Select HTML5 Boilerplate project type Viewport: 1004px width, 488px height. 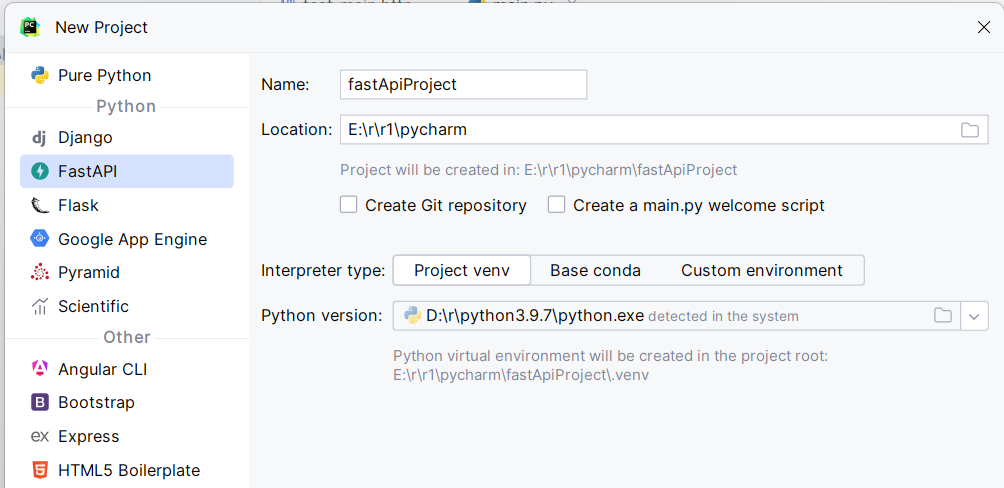(x=127, y=471)
